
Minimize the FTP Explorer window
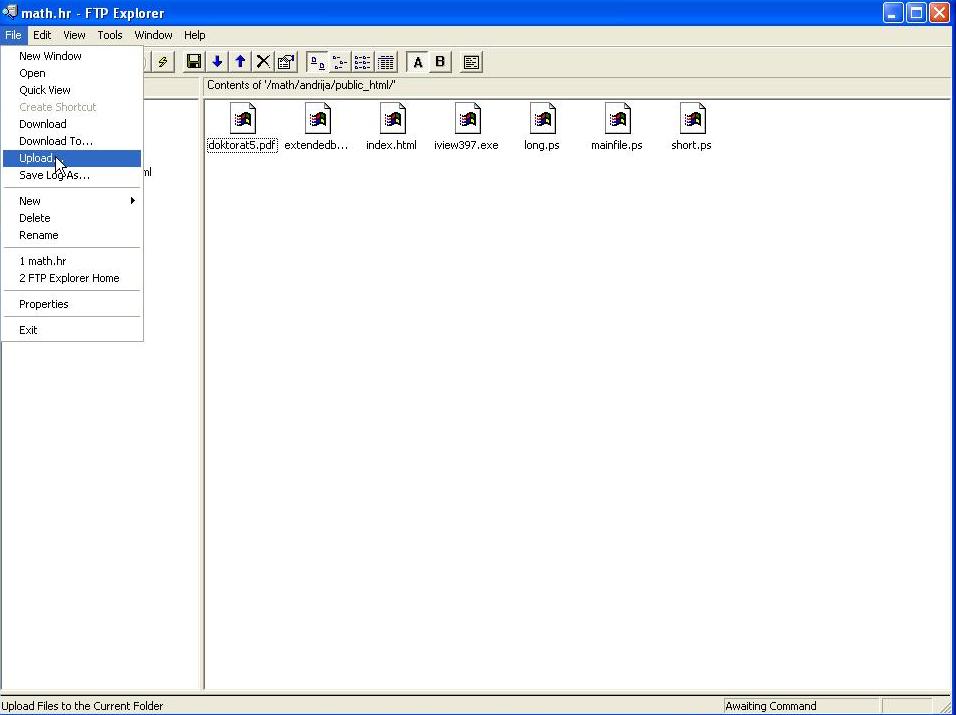pos(893,13)
